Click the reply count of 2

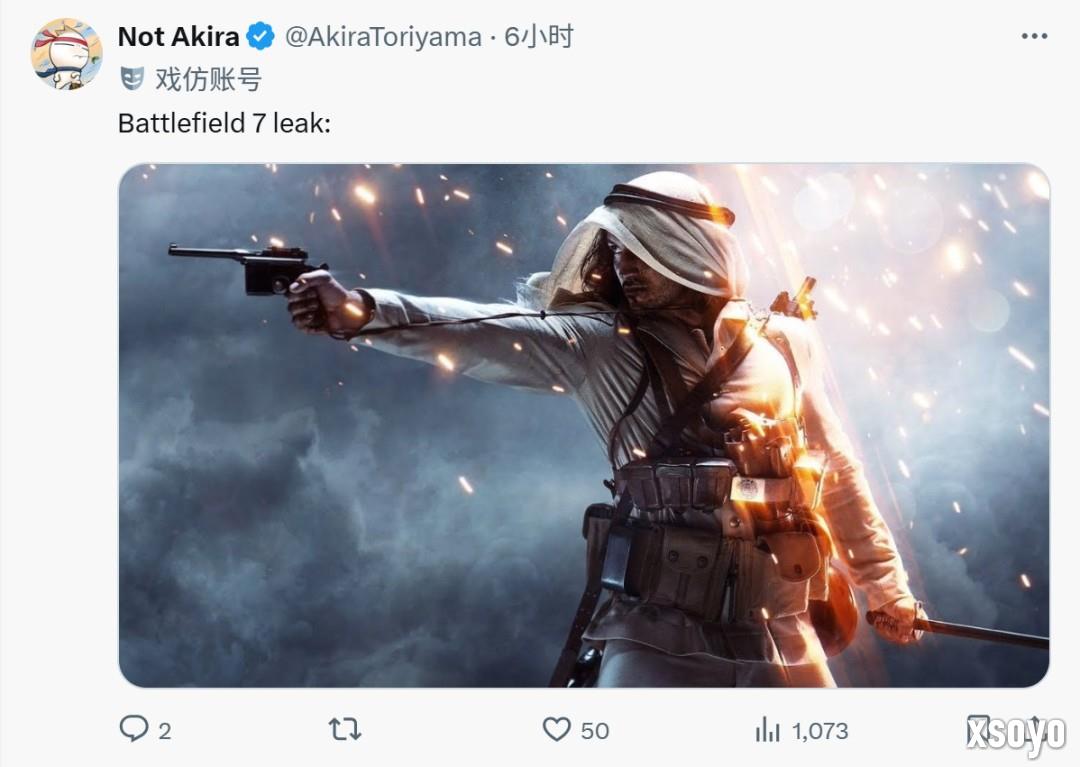click(164, 731)
